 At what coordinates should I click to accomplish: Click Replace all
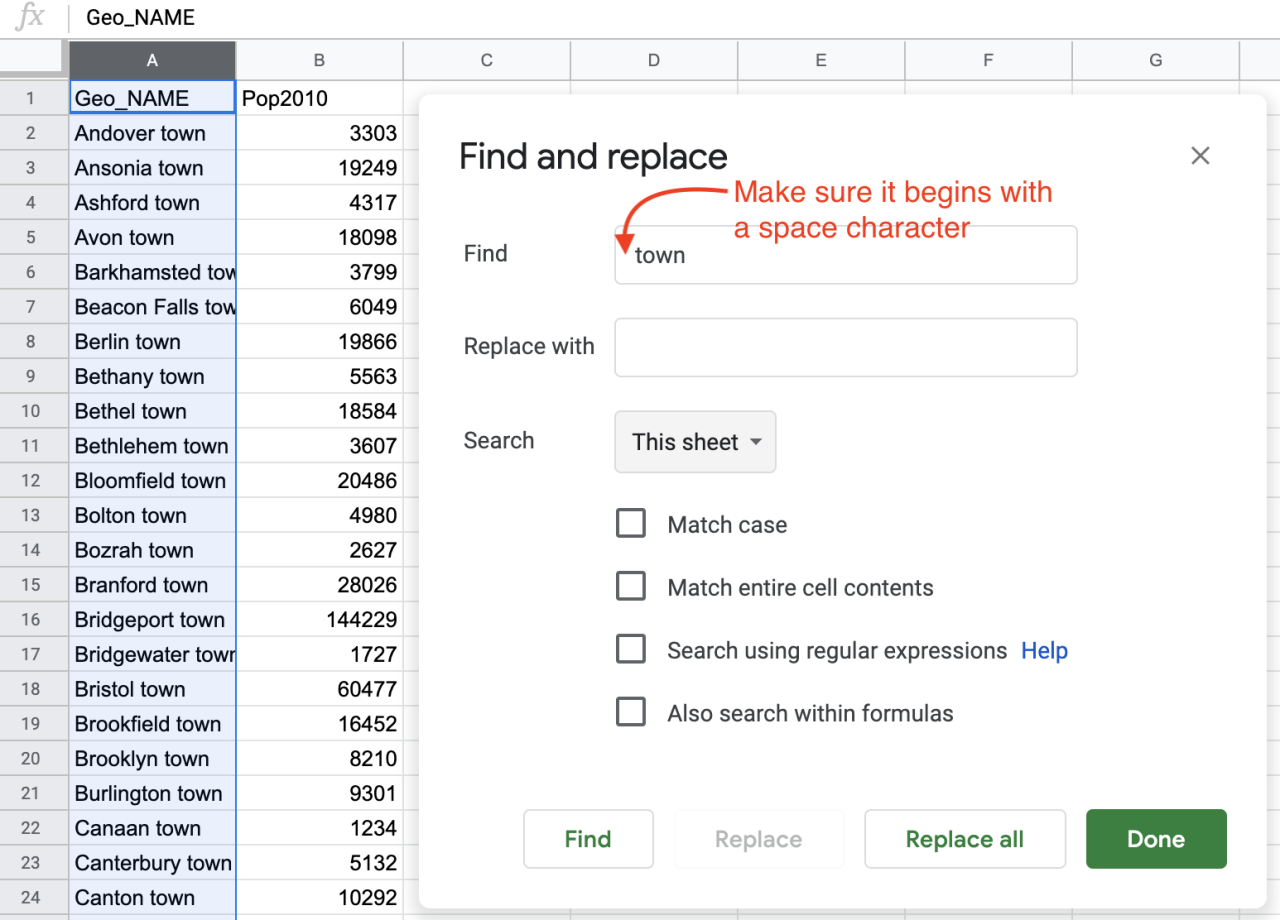coord(963,839)
